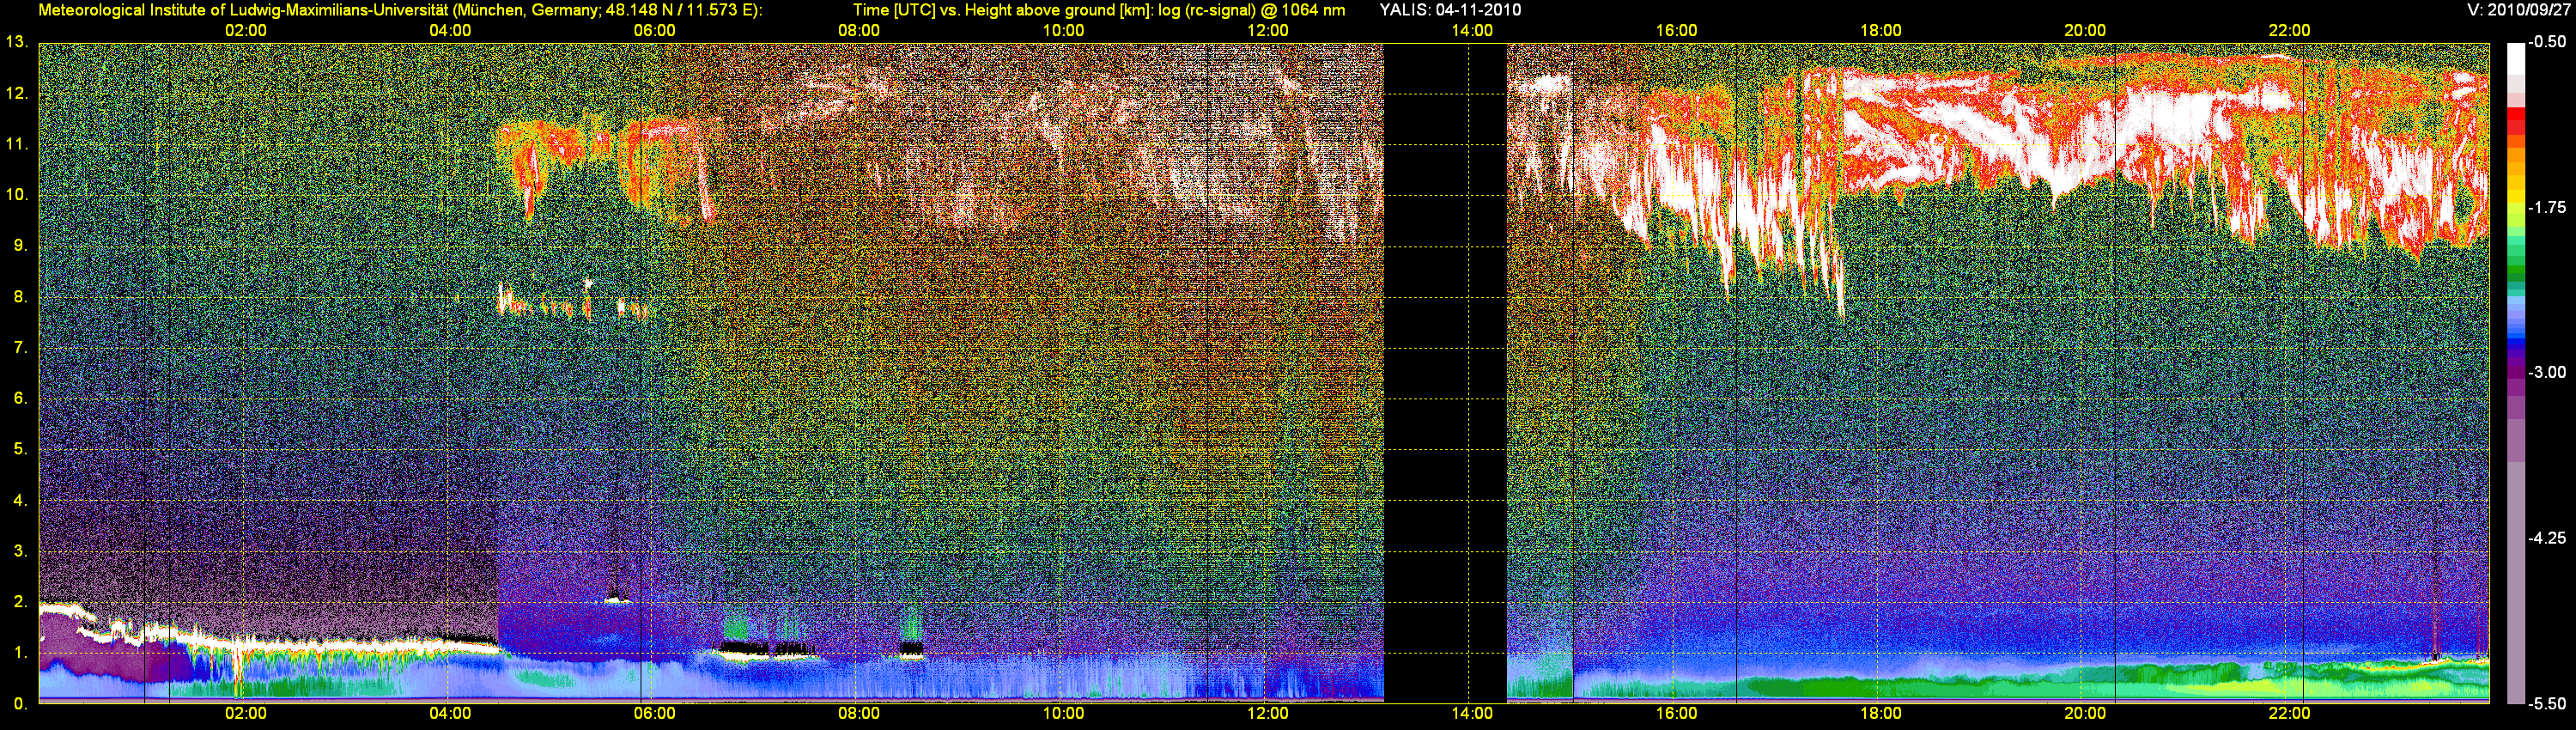
Task: Click the black data gap near 14:00
Action: [1444, 370]
